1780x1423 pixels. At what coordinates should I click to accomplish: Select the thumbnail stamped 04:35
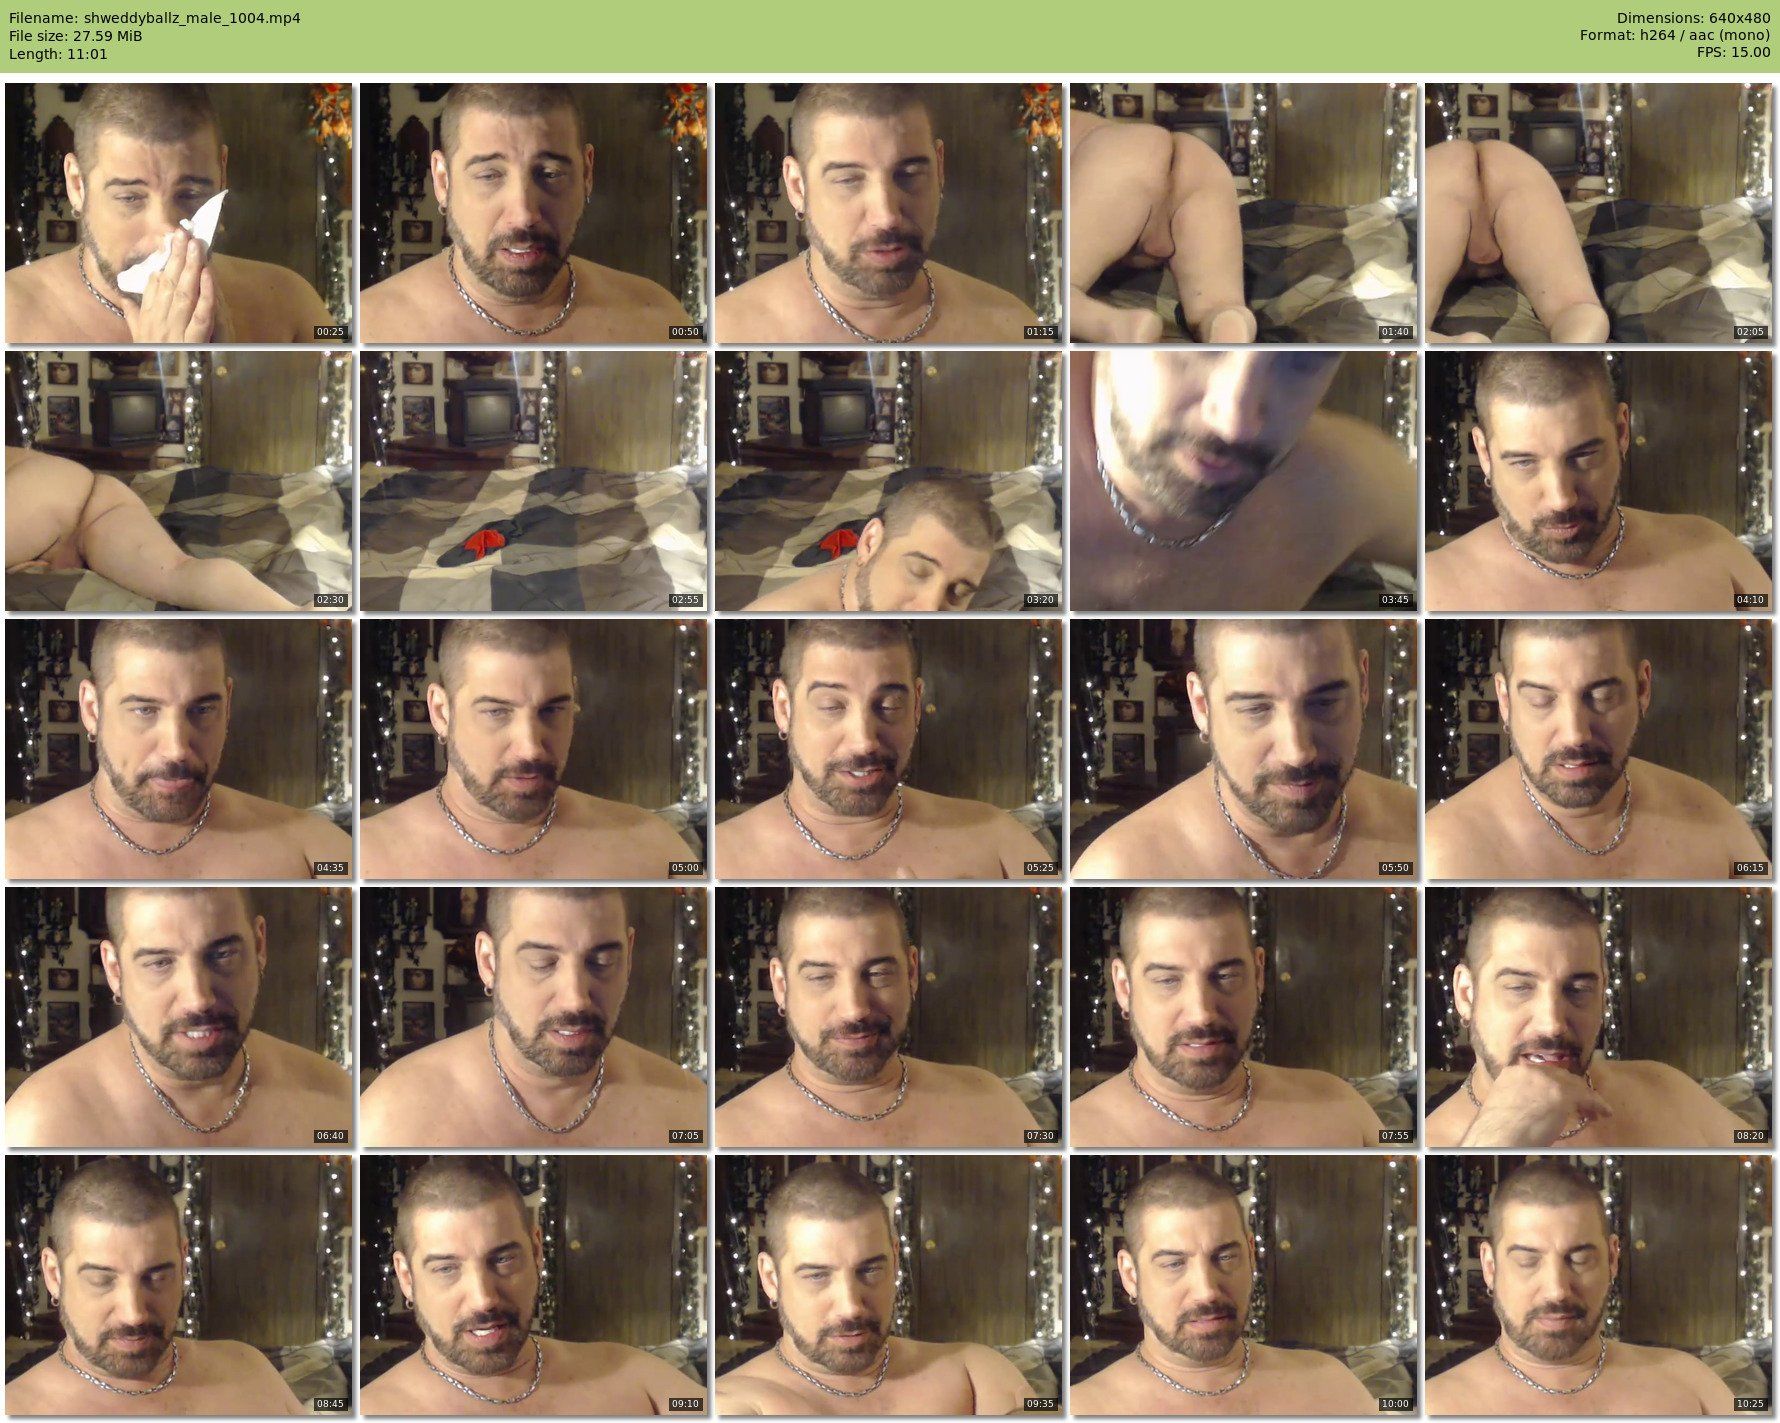coord(178,749)
